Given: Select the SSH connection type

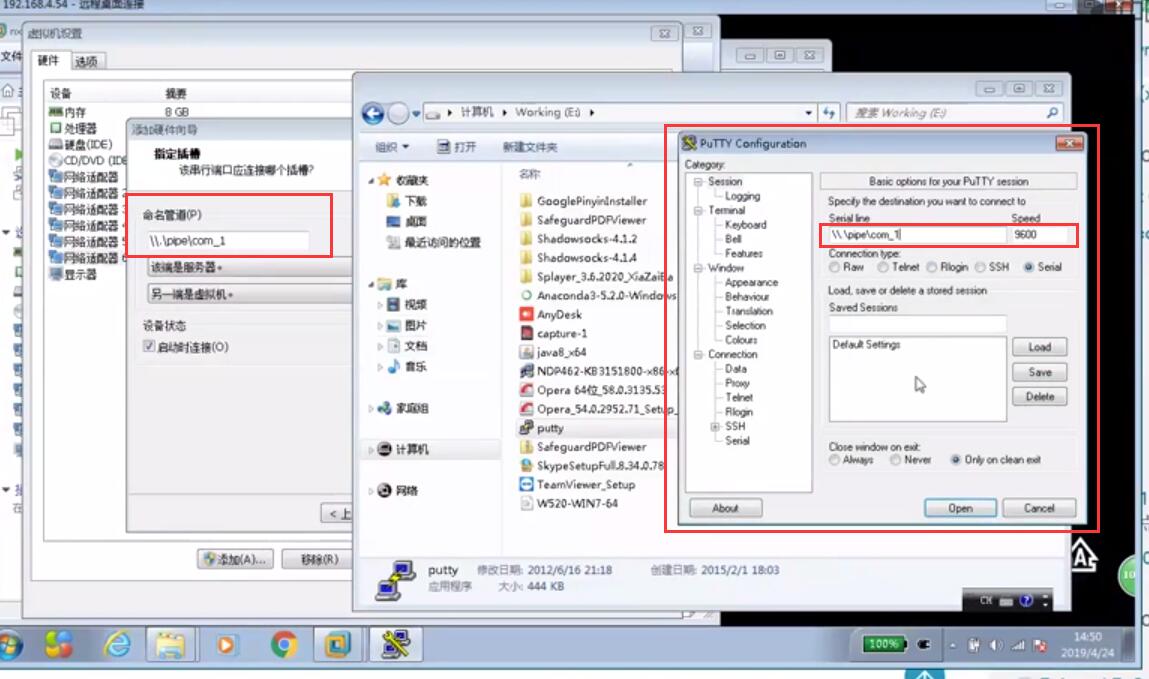Looking at the screenshot, I should pos(980,267).
